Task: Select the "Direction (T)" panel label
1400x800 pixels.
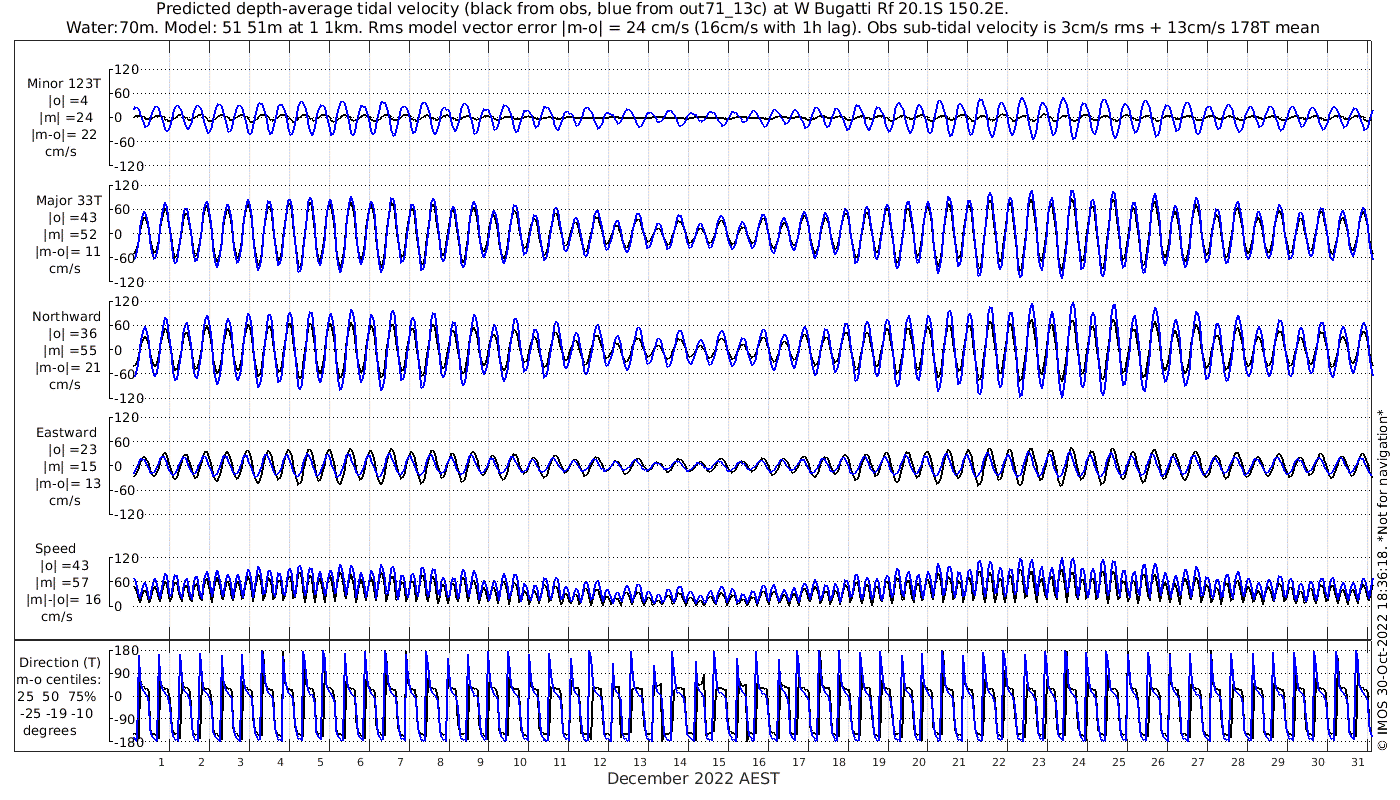Action: point(60,662)
